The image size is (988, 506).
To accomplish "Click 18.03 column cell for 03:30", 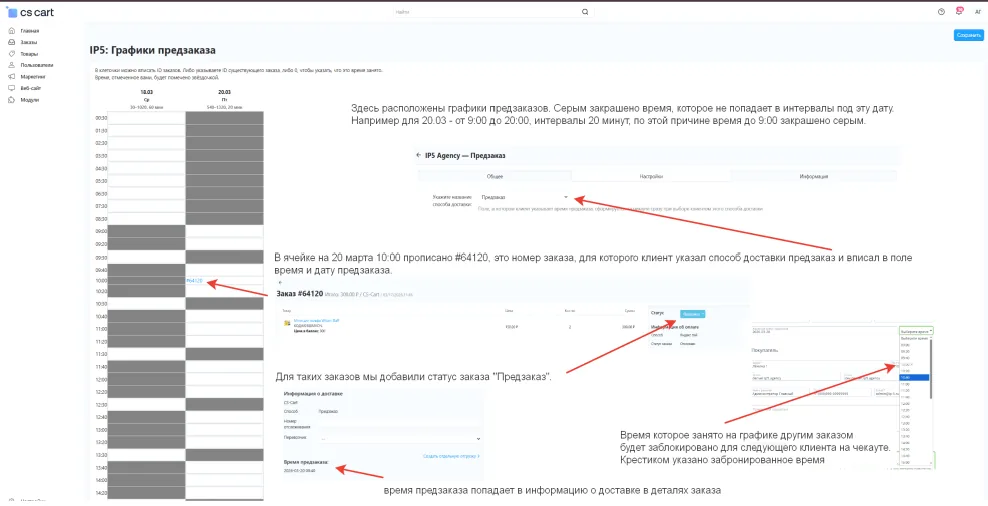I will click(146, 156).
